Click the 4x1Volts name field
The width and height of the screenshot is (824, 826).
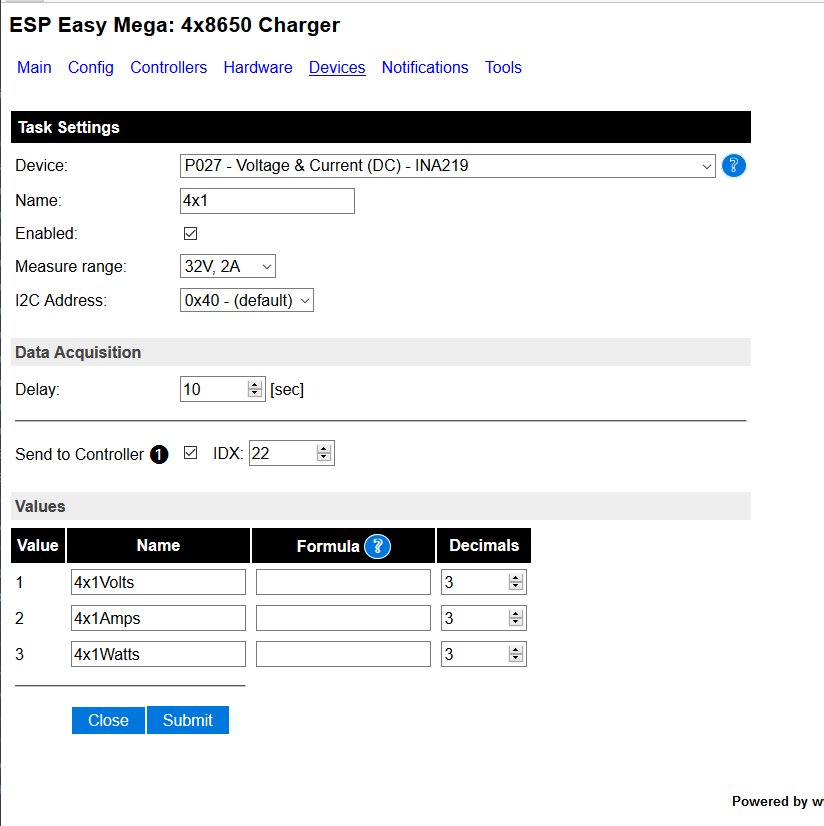(x=158, y=582)
